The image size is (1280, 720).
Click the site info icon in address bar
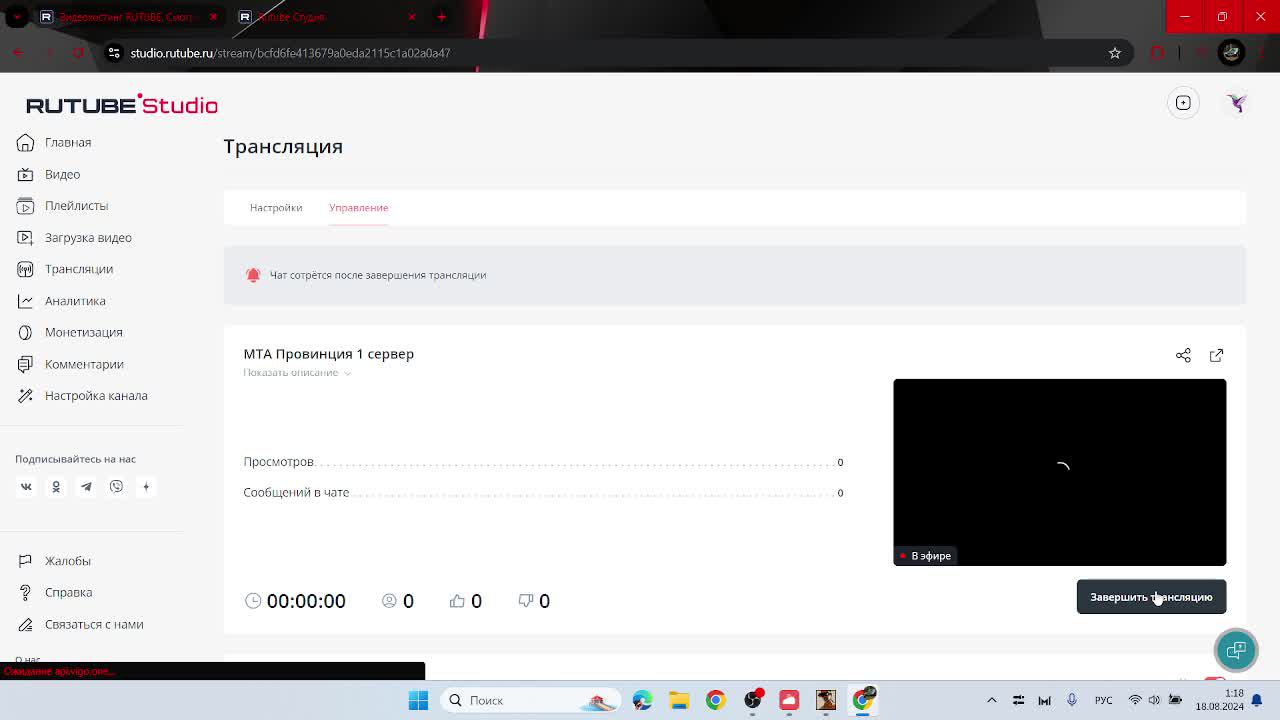(114, 53)
